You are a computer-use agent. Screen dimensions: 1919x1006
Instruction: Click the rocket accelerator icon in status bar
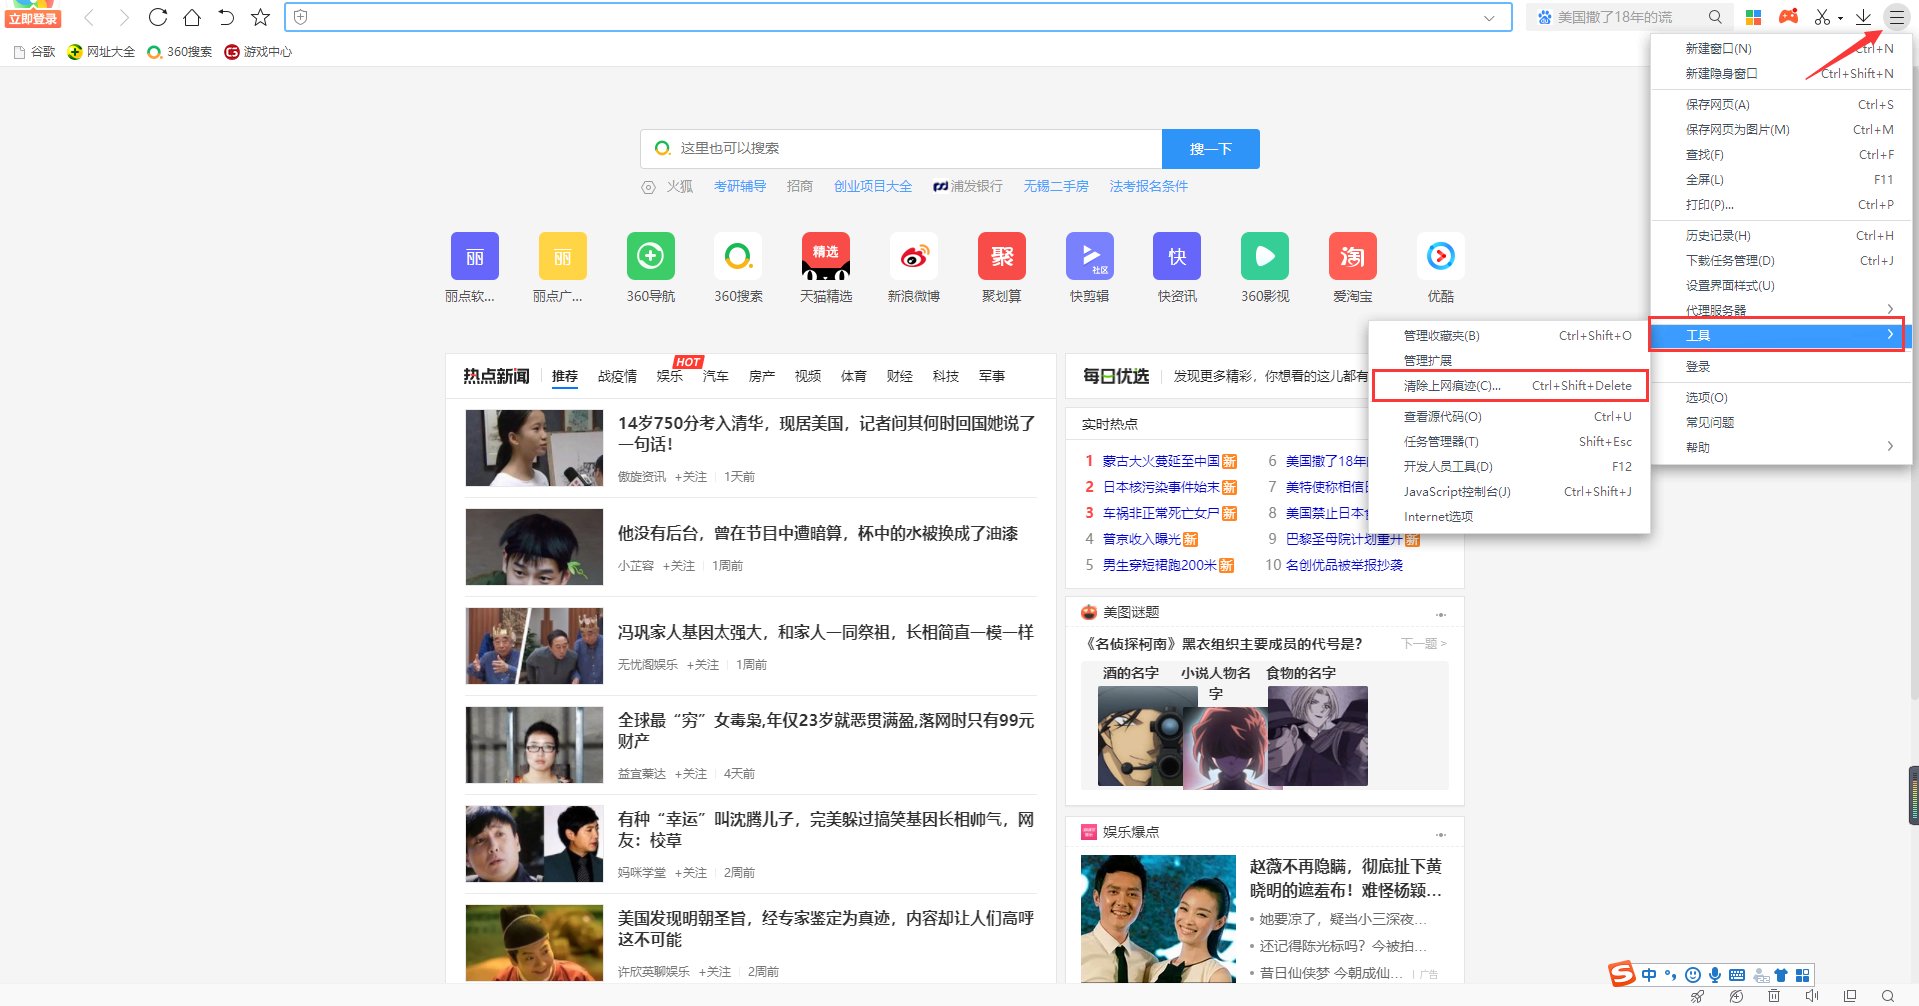(x=1697, y=996)
